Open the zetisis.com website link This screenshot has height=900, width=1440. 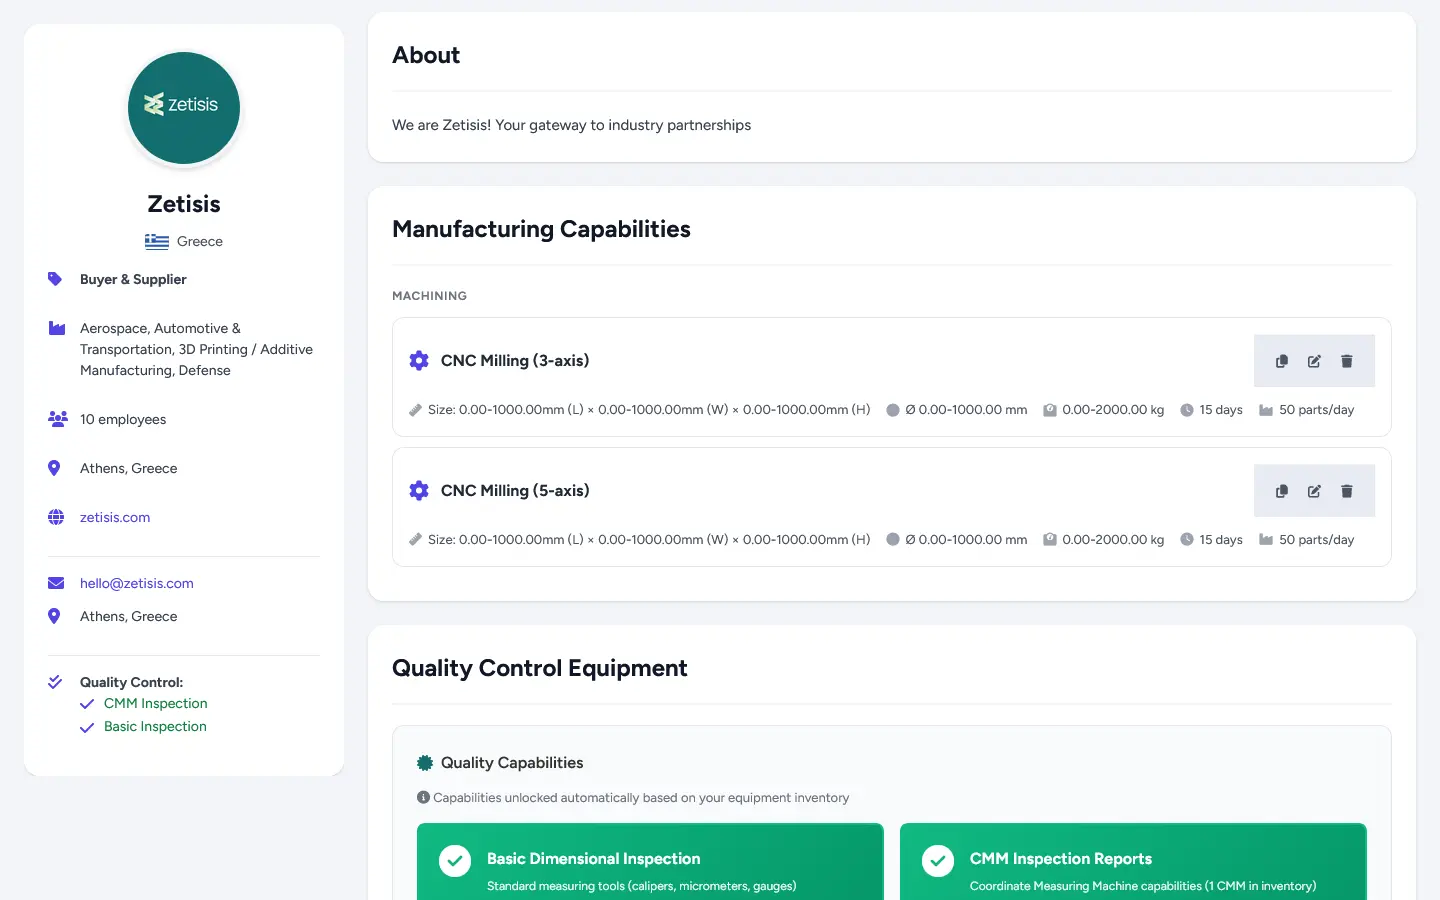pos(114,517)
